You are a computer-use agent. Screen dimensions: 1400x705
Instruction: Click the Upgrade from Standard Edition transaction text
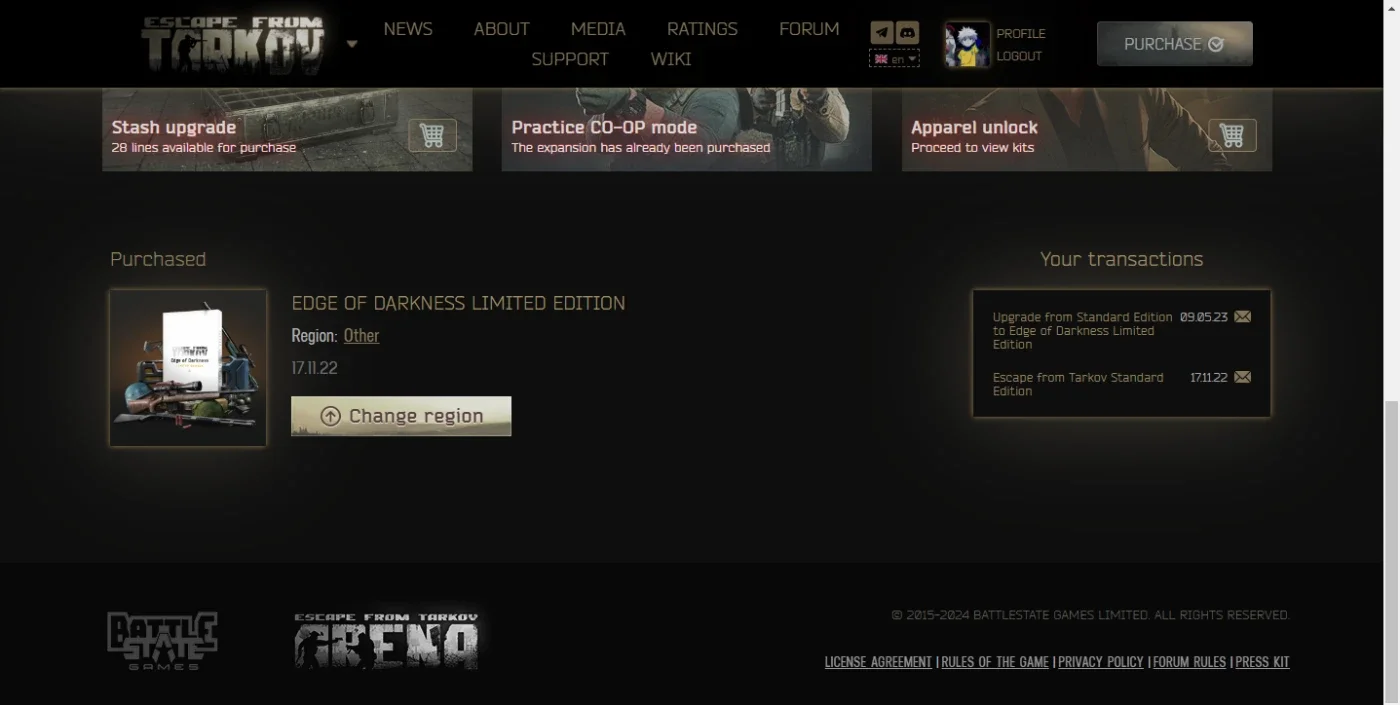pos(1082,331)
